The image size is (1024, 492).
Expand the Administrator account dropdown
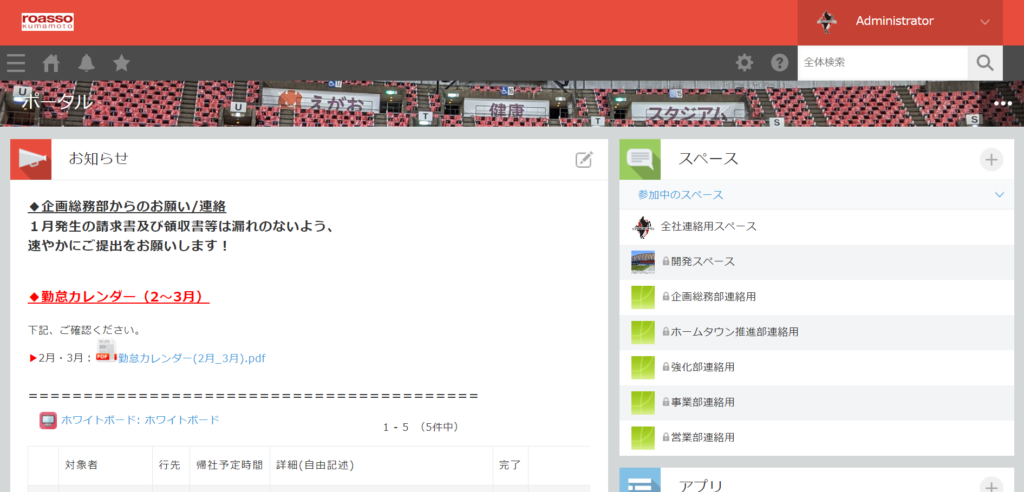tap(984, 21)
